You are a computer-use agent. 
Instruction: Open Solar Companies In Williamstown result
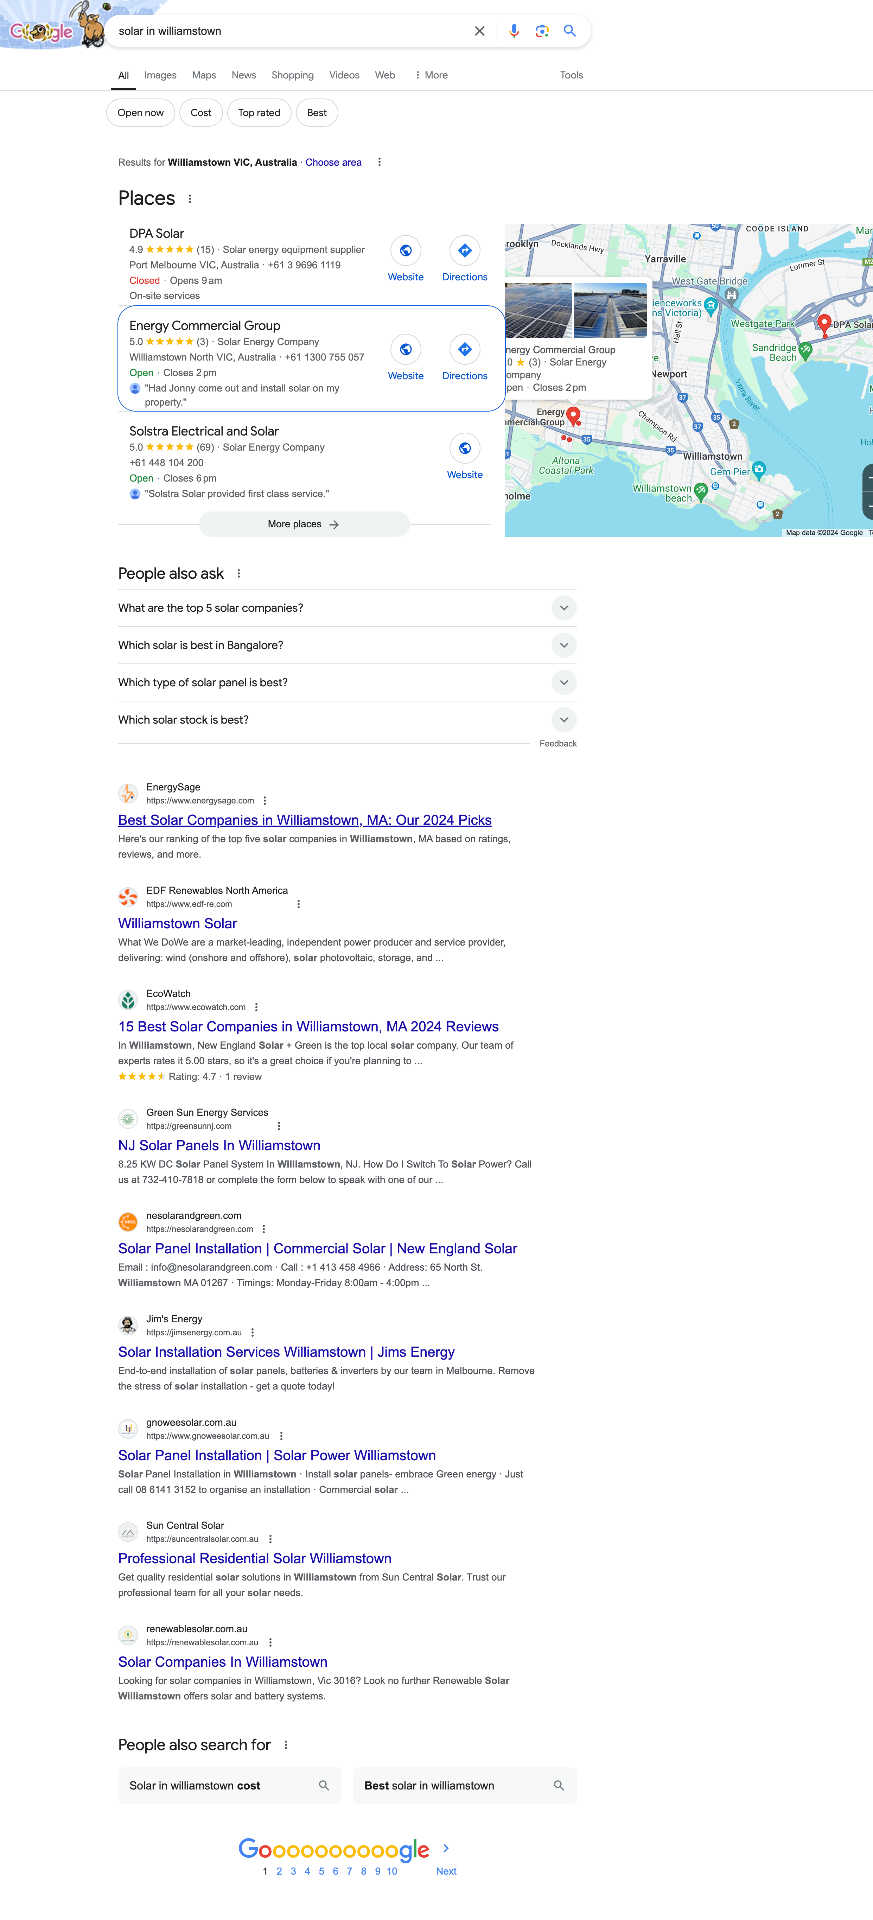(223, 1662)
